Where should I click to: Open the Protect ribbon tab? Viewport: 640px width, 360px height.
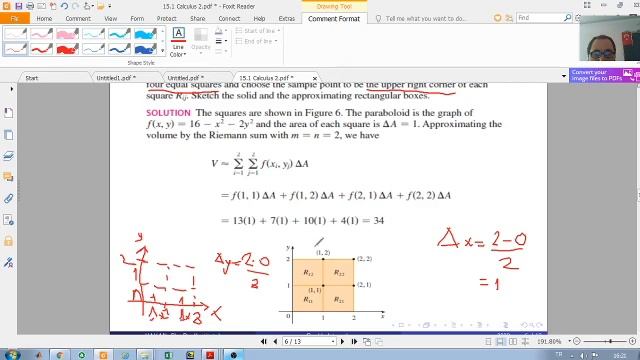167,18
